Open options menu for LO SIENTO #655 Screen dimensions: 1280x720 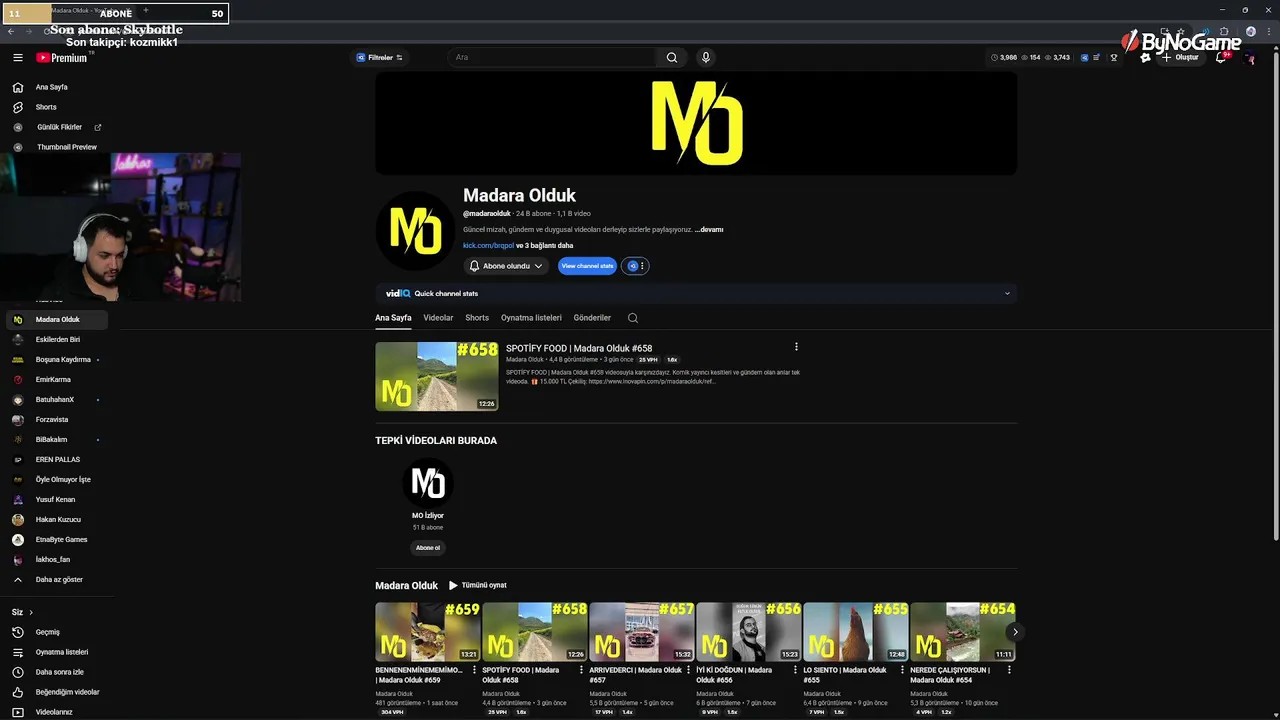(902, 670)
